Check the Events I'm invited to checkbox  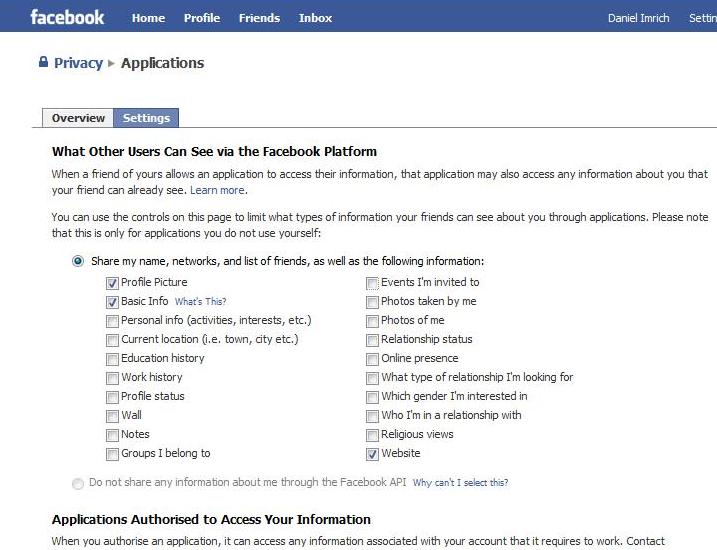(x=372, y=283)
